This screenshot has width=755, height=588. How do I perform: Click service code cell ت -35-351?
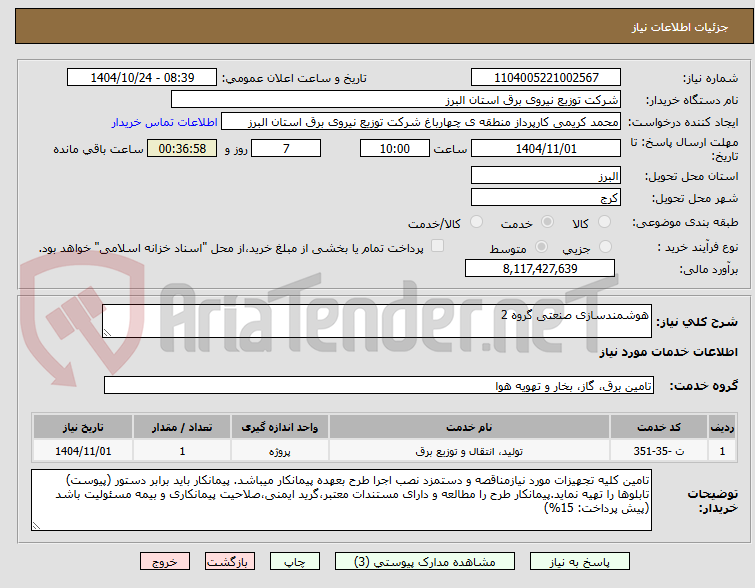click(x=659, y=451)
